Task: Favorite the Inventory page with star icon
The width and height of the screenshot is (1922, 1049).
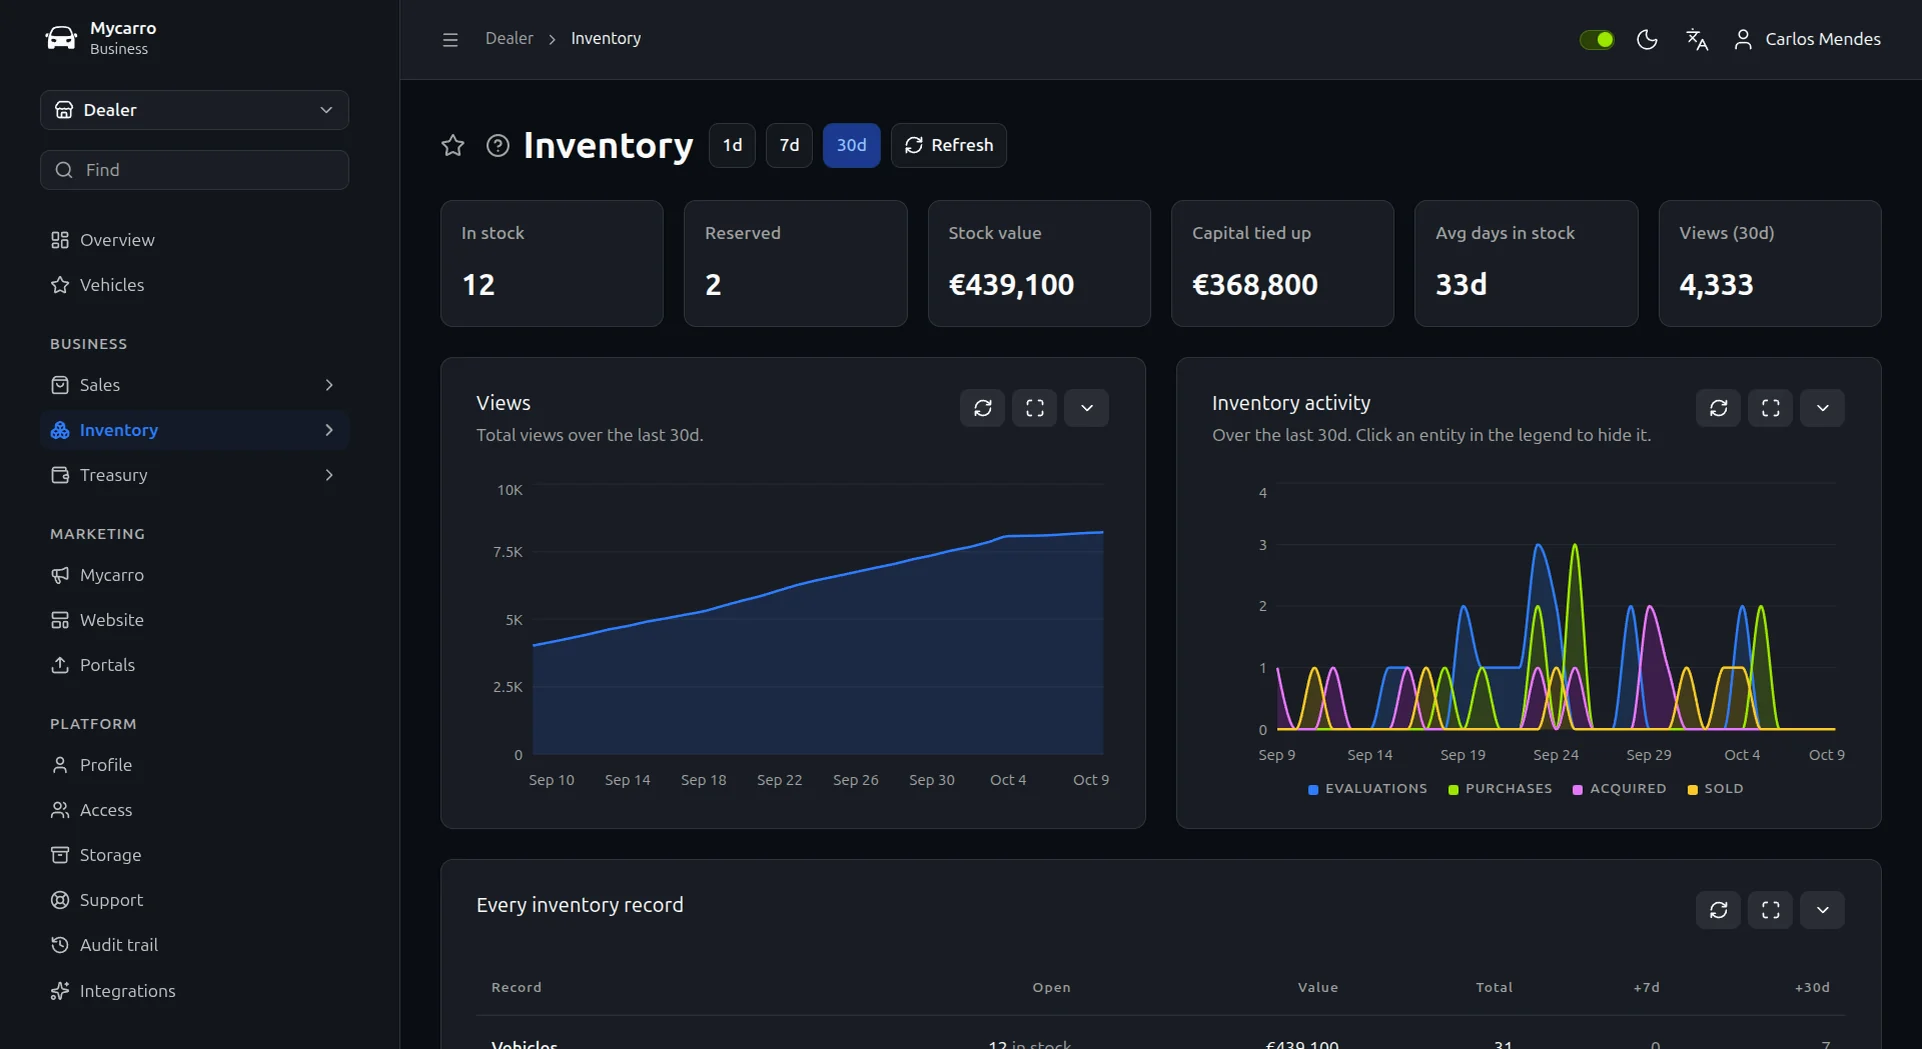Action: click(453, 145)
